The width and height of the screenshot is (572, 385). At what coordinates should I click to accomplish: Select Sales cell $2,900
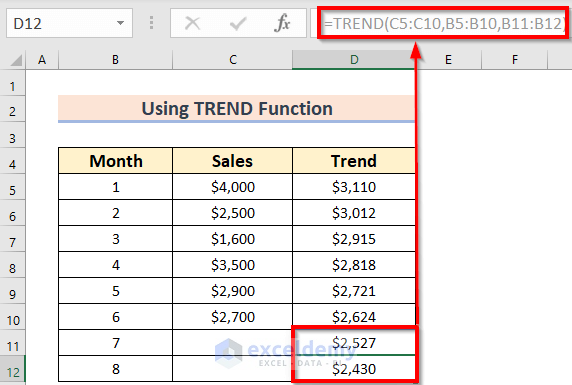[x=232, y=291]
